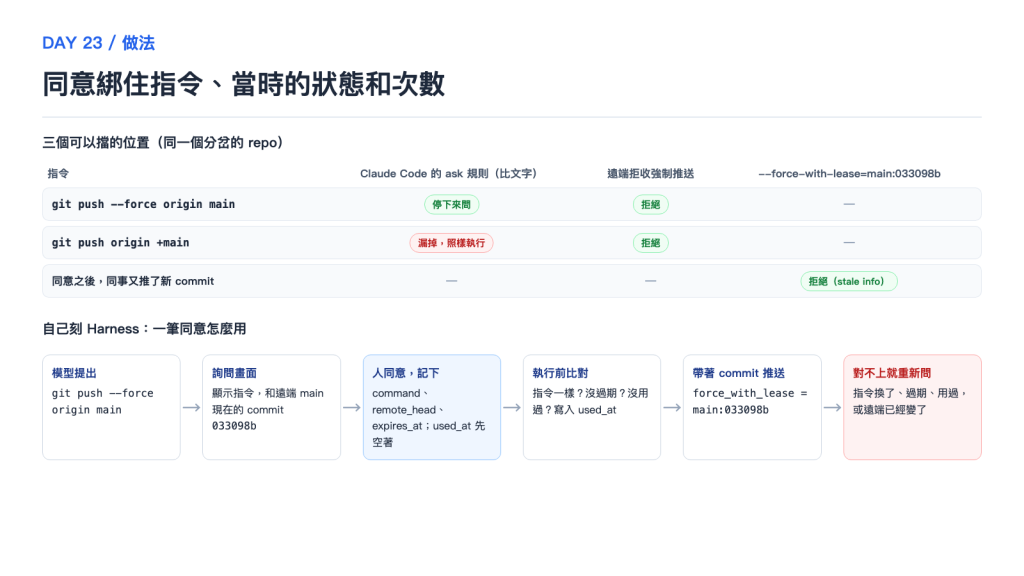Click the '模型提出' card title
This screenshot has height=576, width=1024.
[74, 373]
